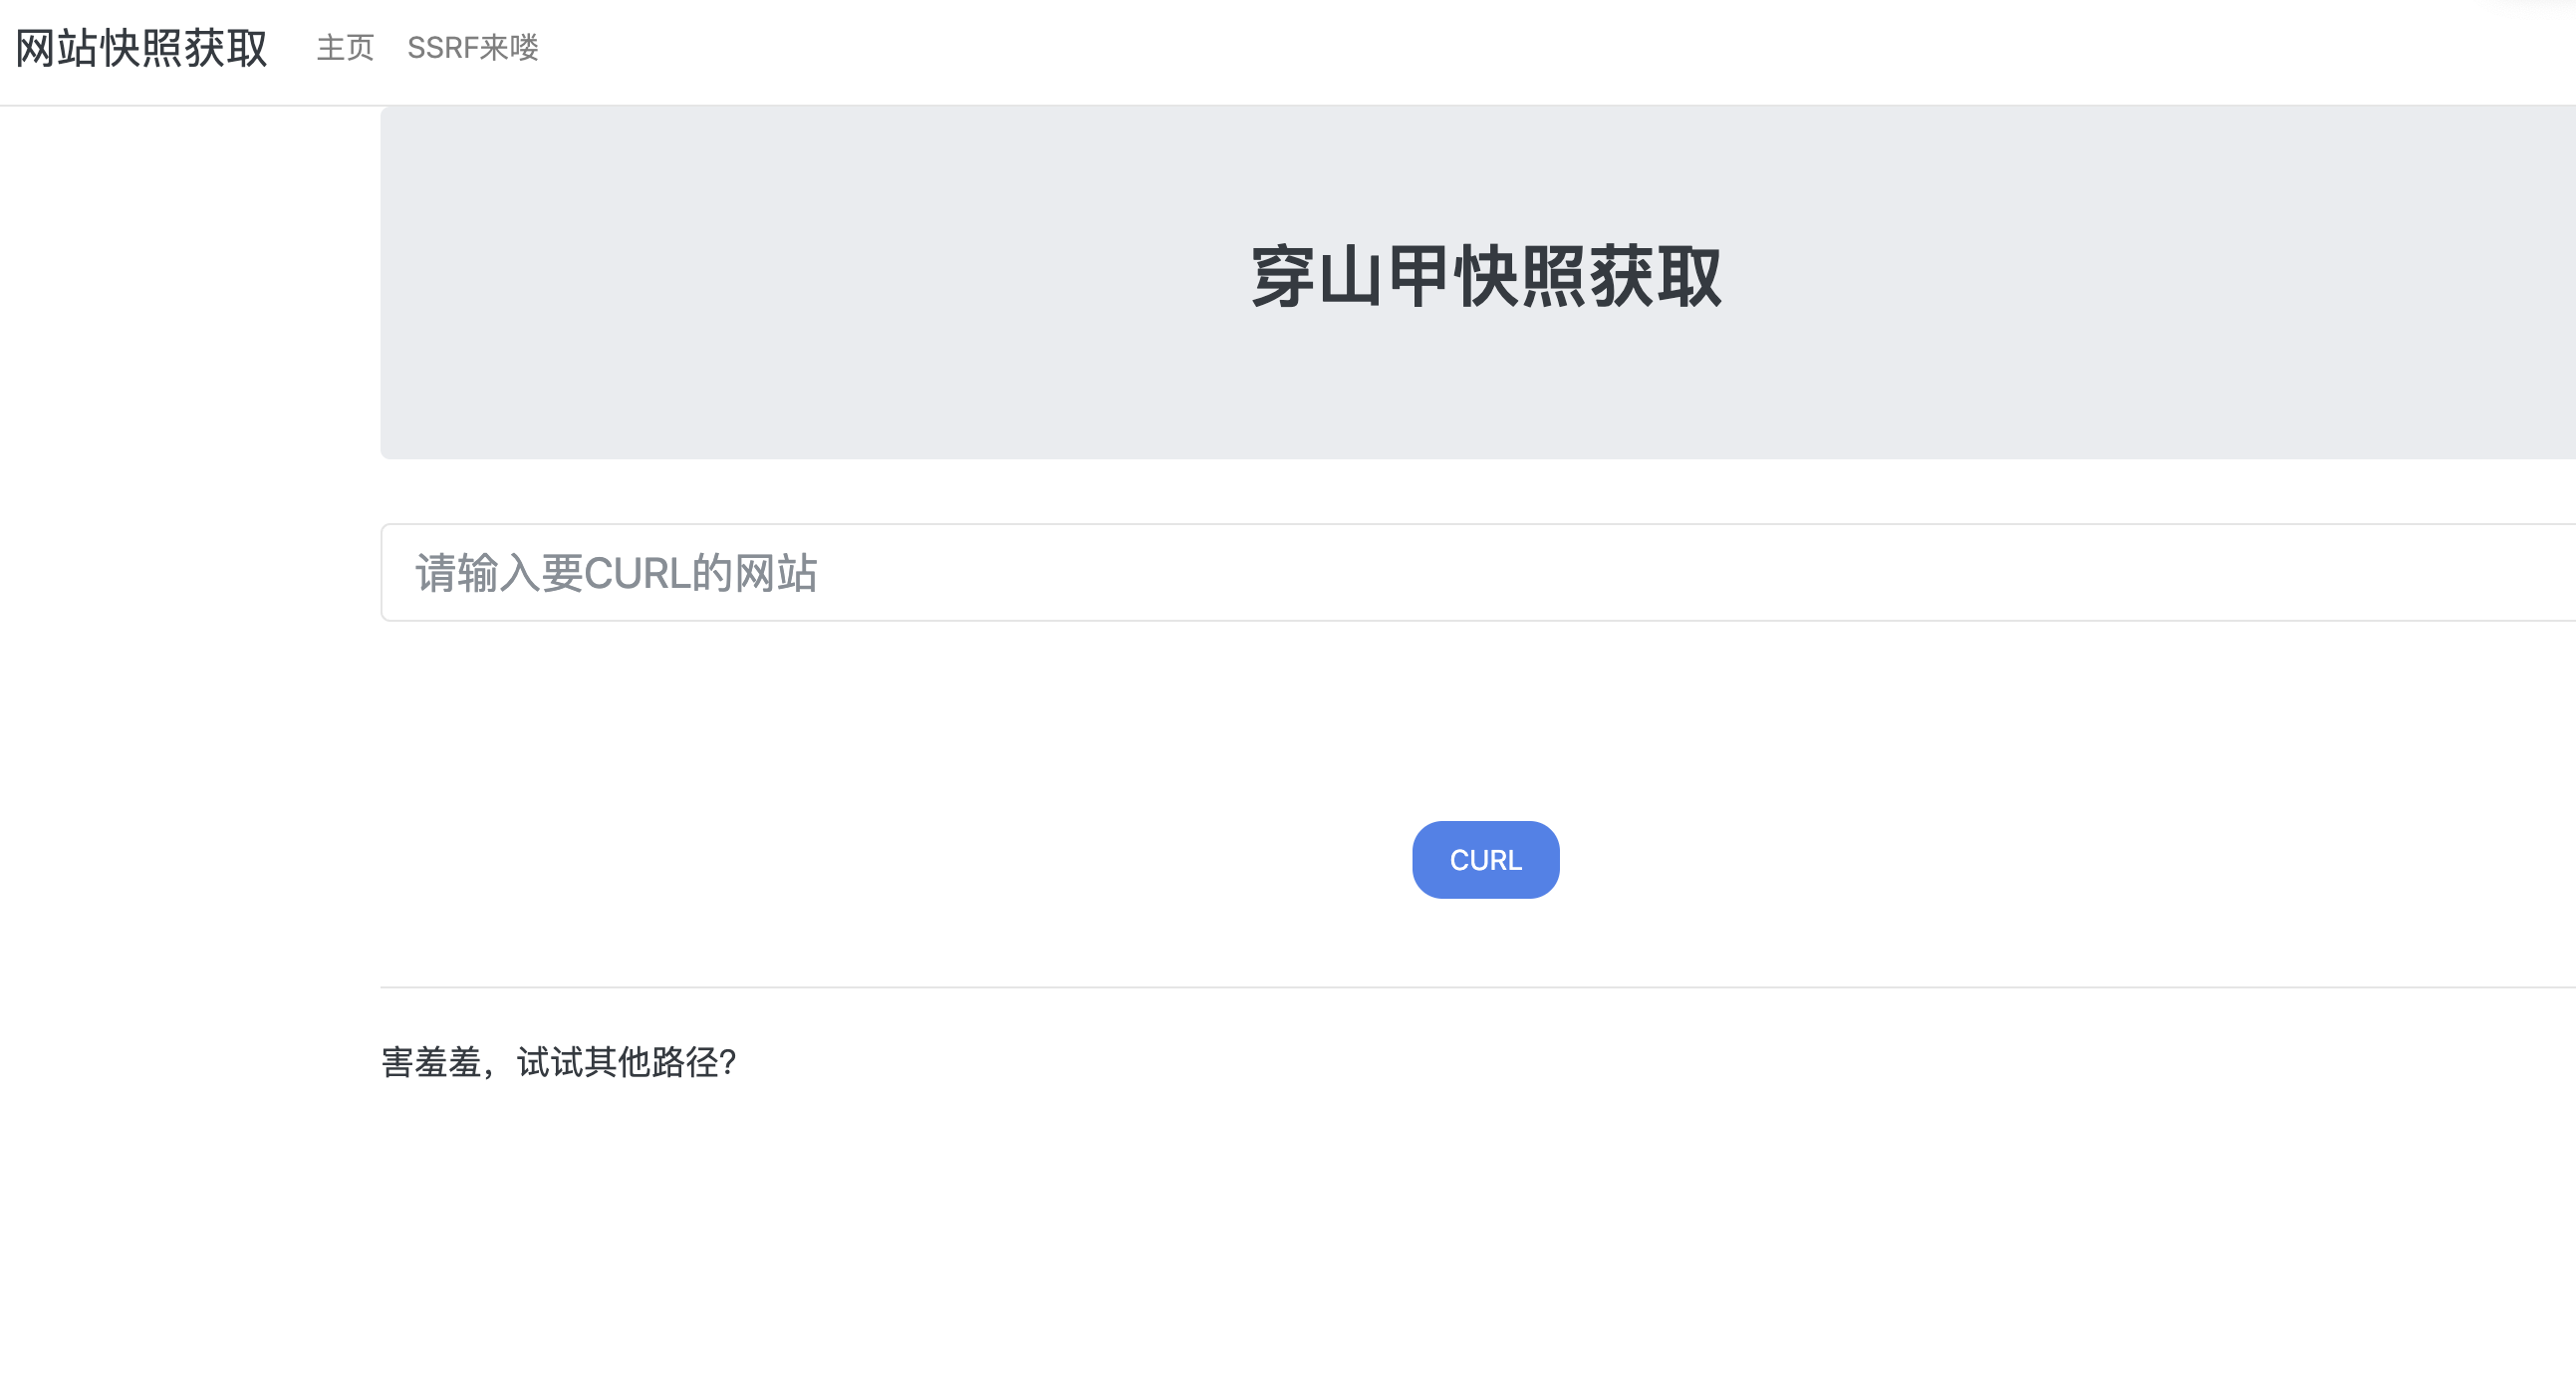Viewport: 2576px width, 1385px height.
Task: Open the 主页 navigation link
Action: [x=345, y=48]
